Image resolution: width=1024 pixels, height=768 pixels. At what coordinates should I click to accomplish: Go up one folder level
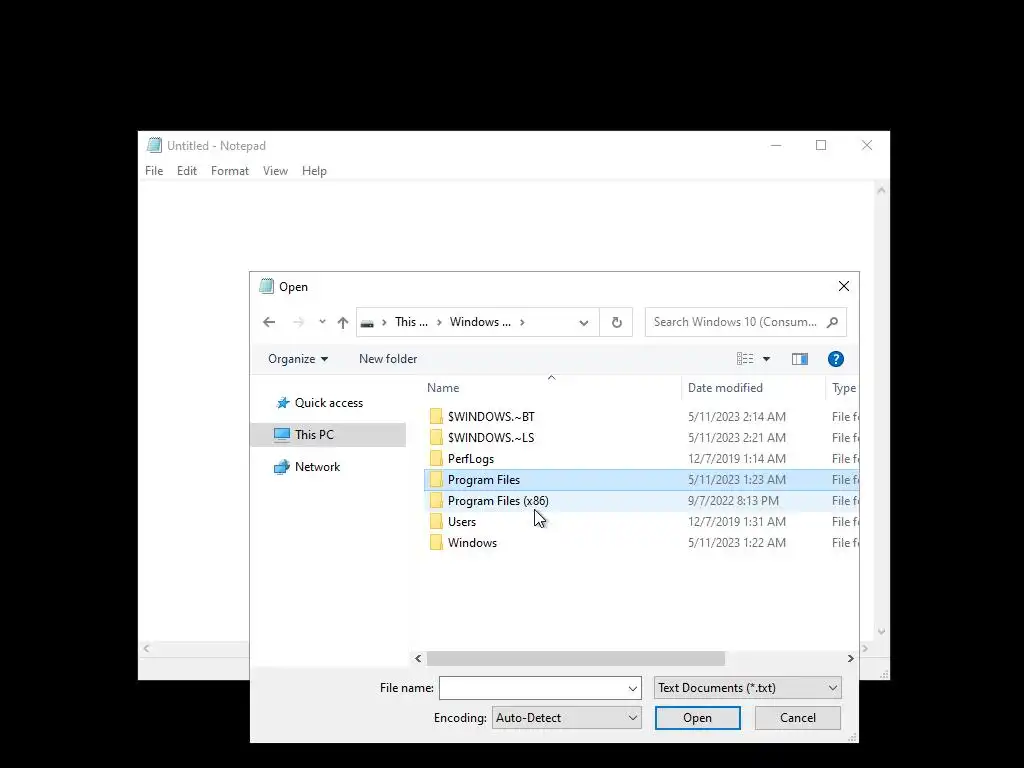coord(343,322)
